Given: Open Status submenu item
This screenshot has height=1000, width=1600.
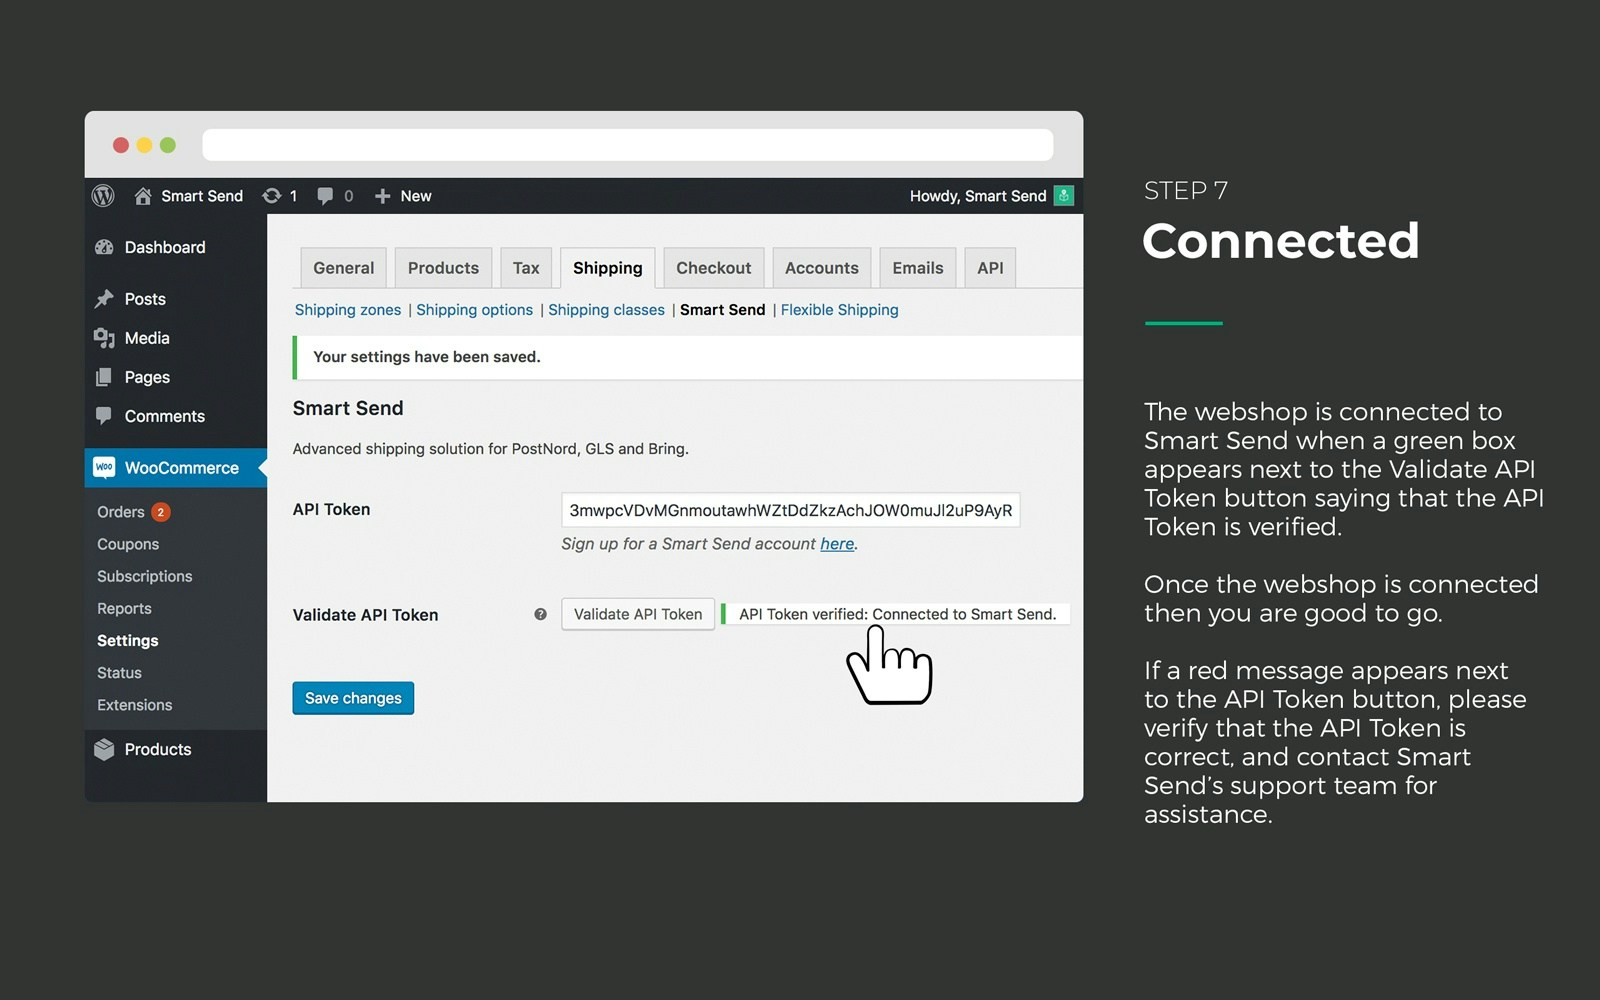Looking at the screenshot, I should pos(119,673).
